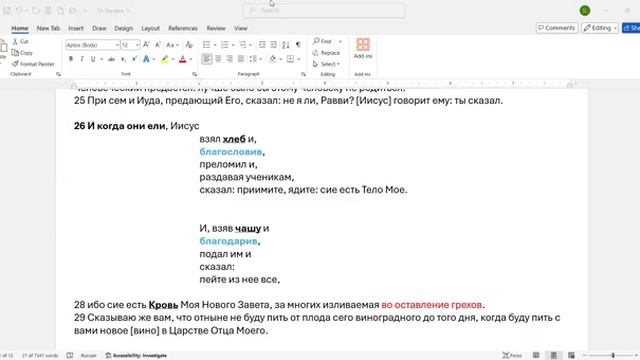
Task: Click the Copy command in Clipboard
Action: (x=22, y=53)
